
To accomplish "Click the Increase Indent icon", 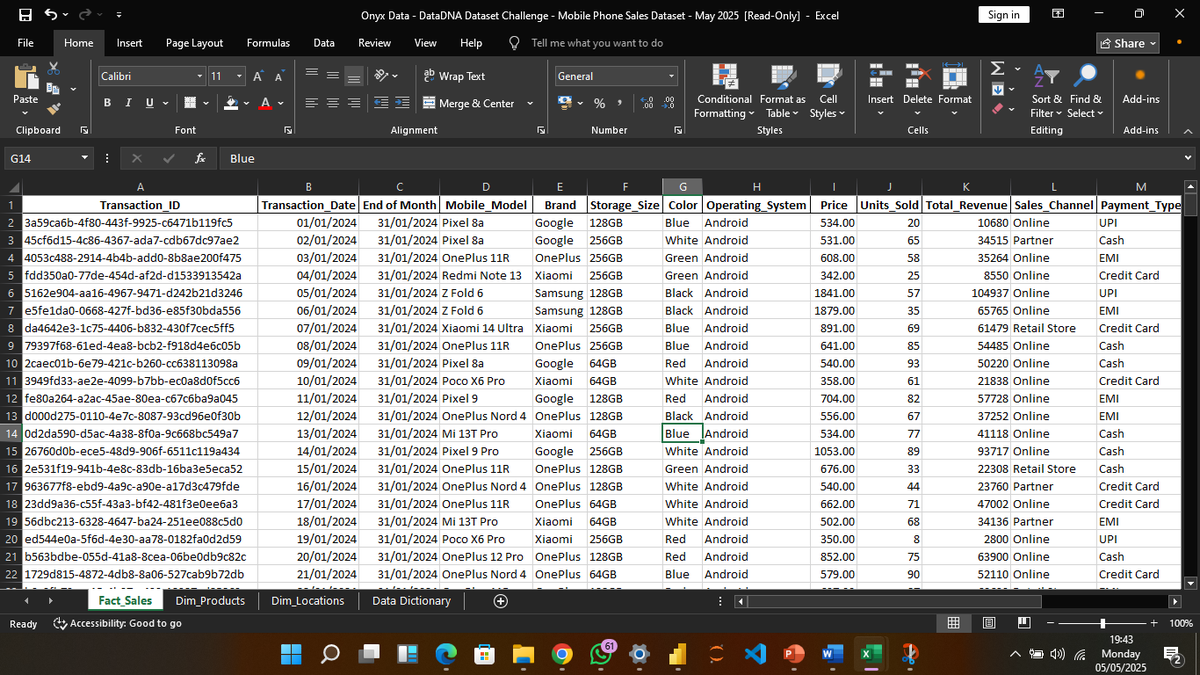I will pos(400,103).
